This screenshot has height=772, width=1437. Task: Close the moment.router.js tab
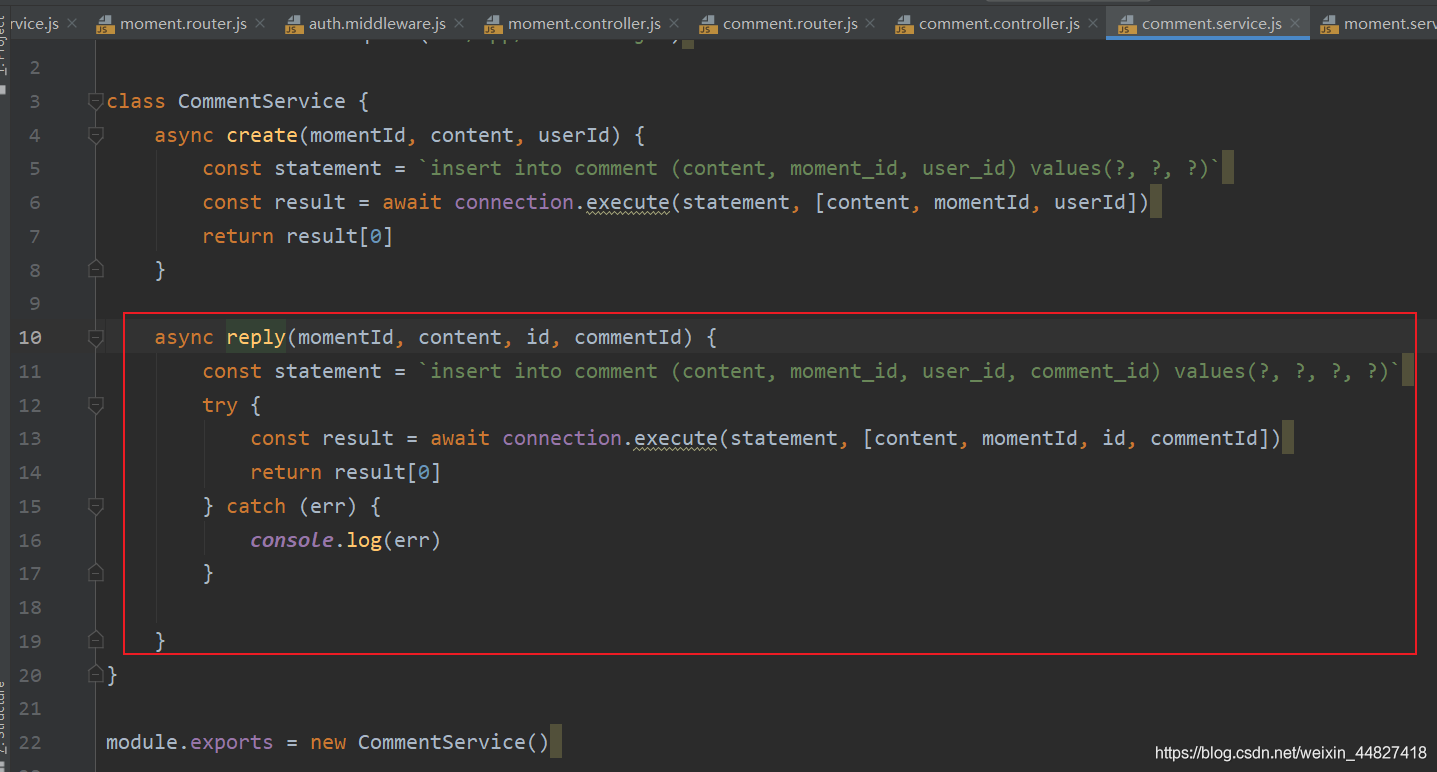coord(261,23)
